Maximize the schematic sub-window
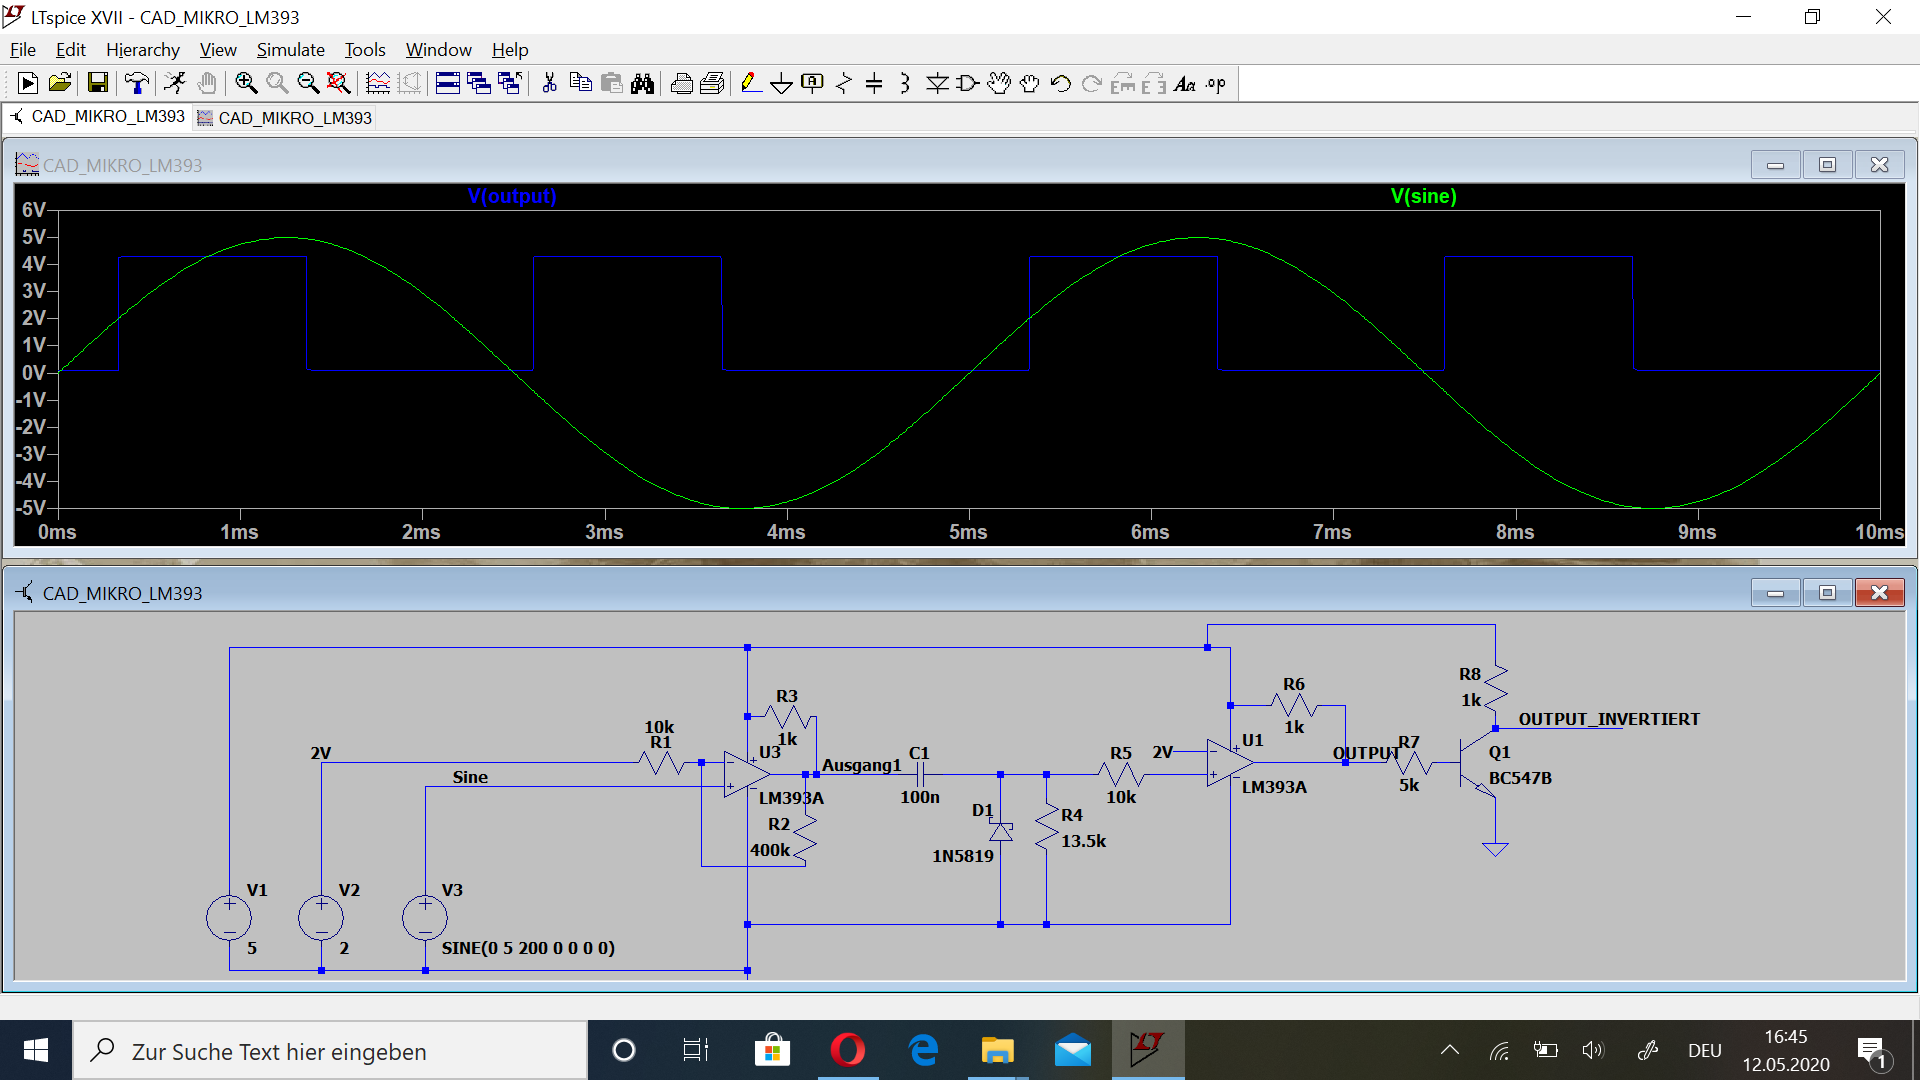Screen dimensions: 1920x1080 1827,593
